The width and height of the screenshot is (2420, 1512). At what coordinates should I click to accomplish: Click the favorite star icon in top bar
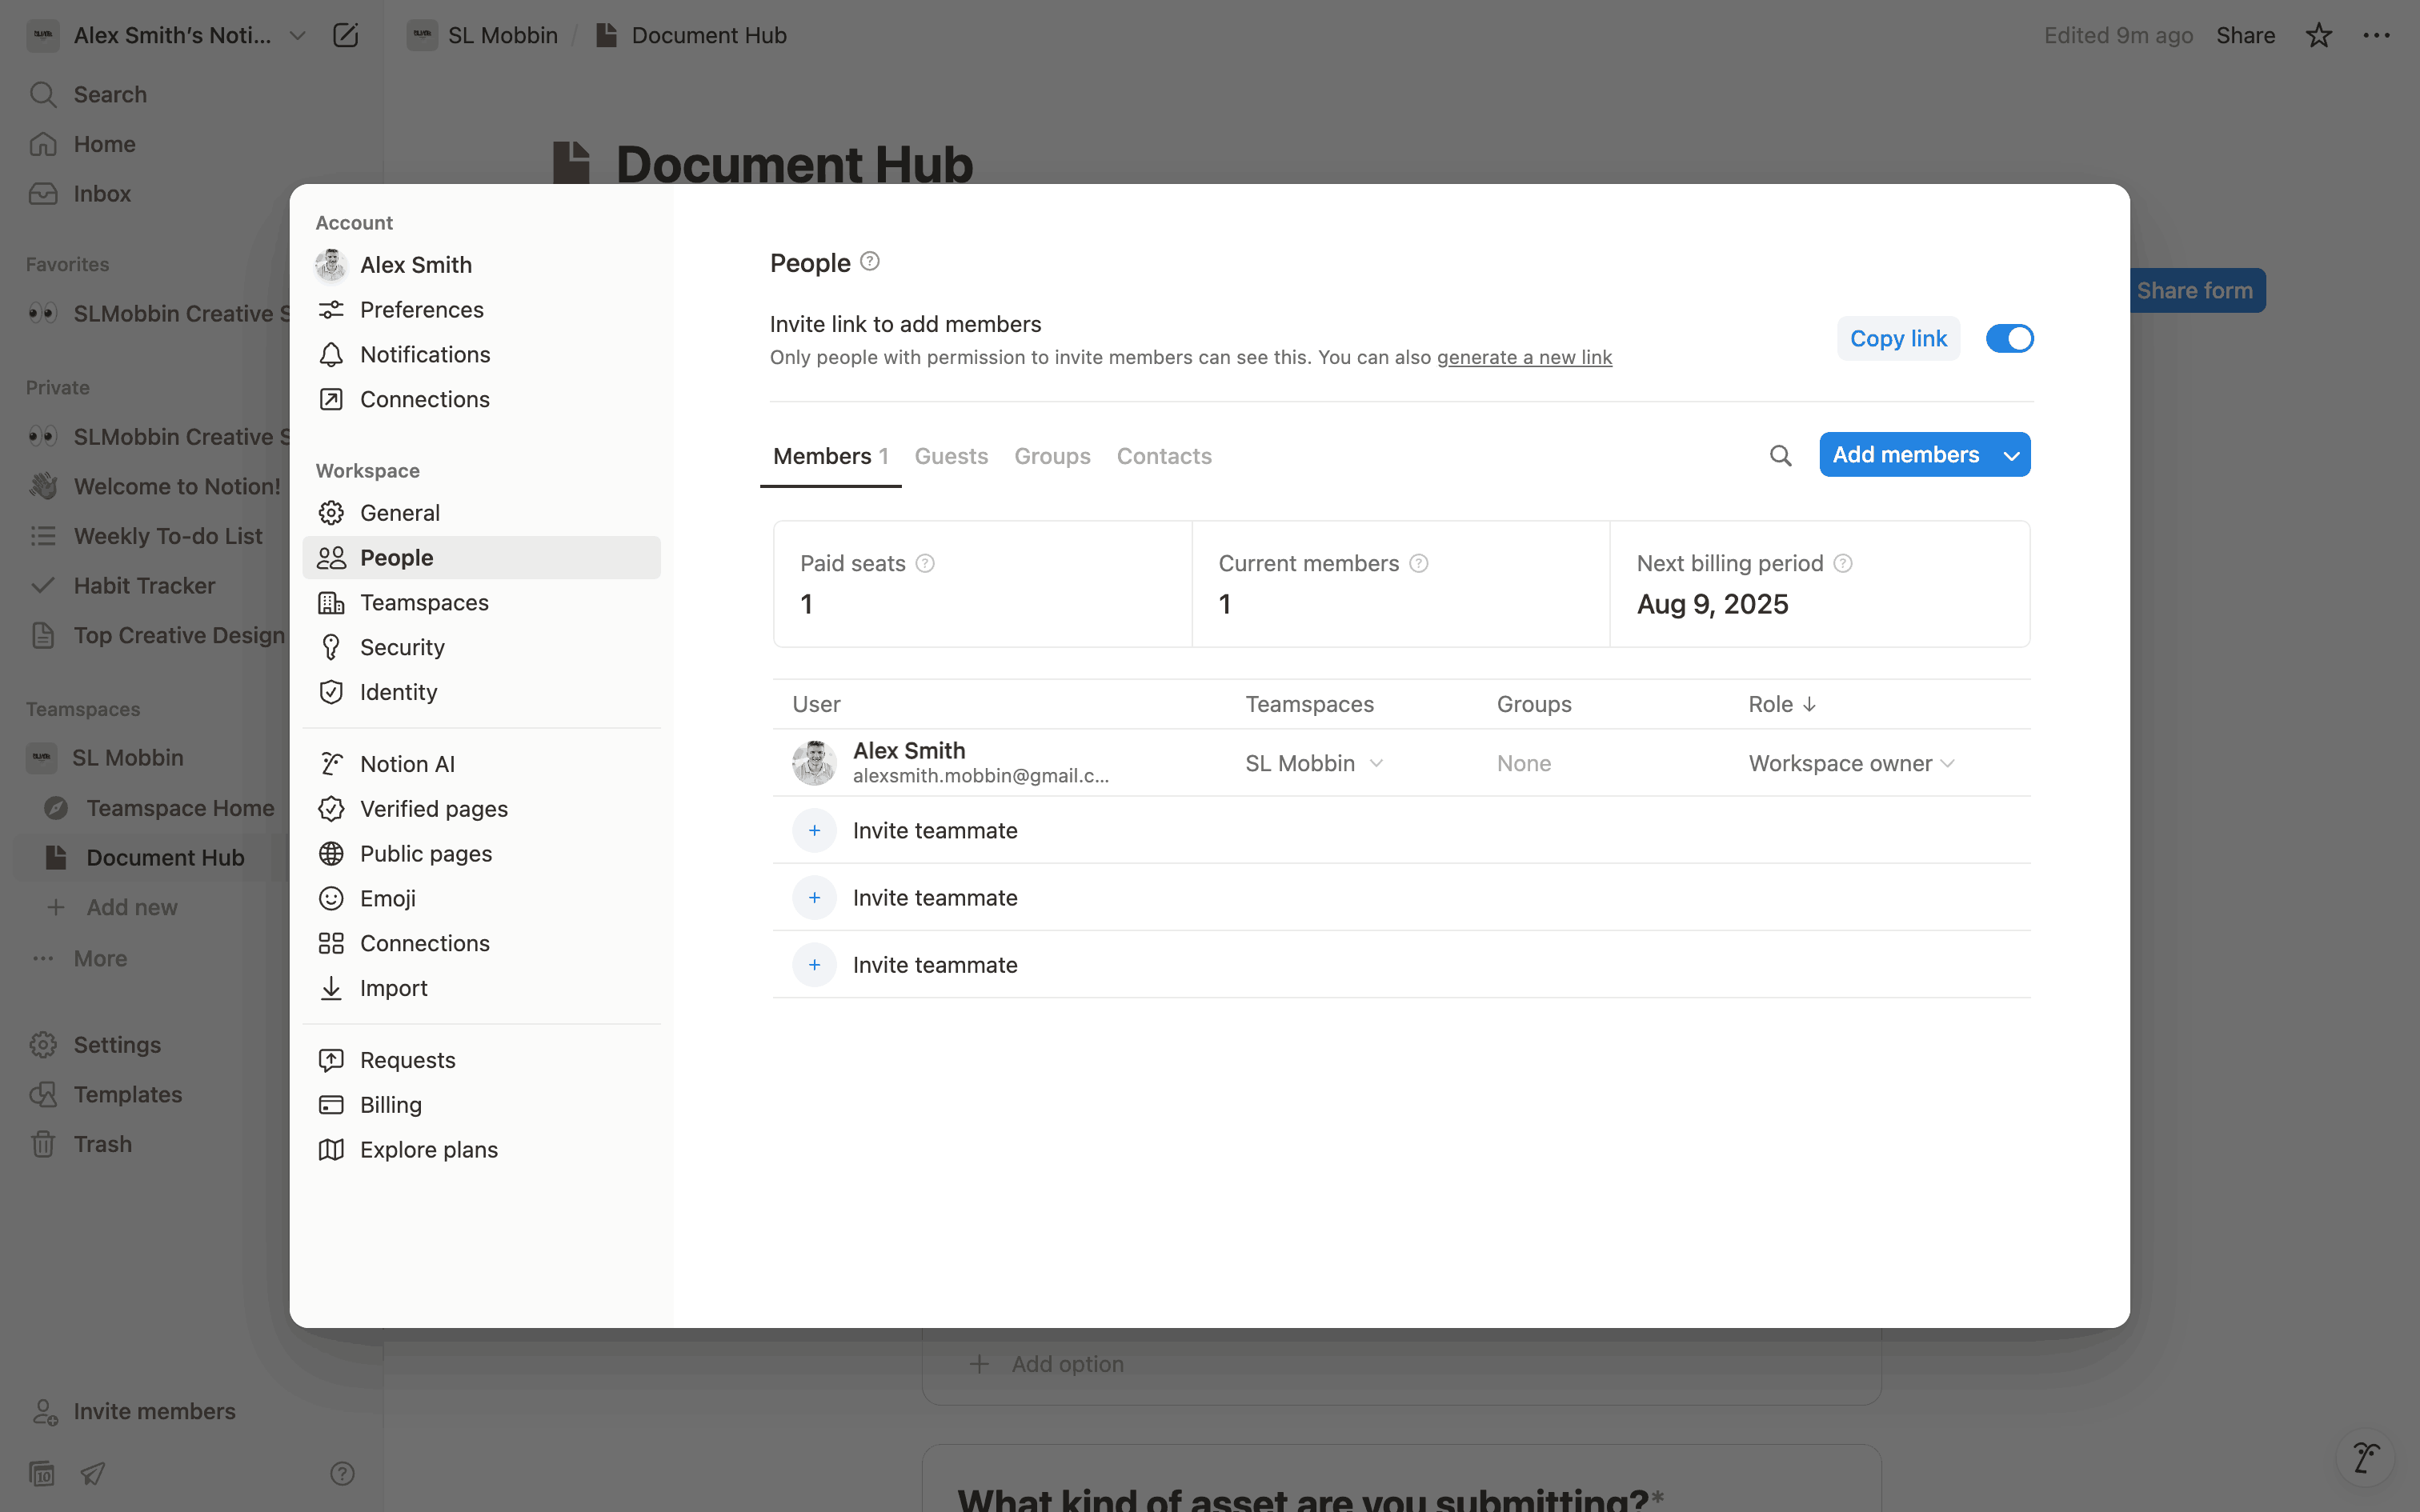coord(2318,36)
